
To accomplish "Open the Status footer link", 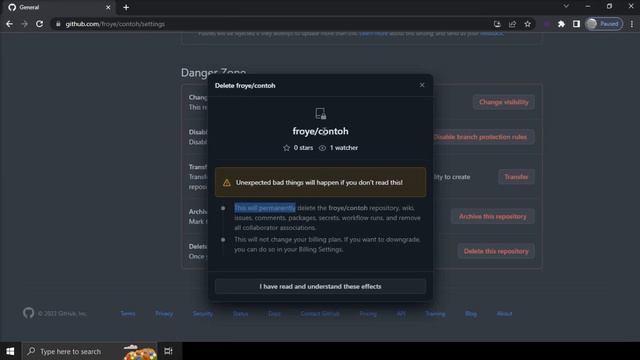I will 240,313.
